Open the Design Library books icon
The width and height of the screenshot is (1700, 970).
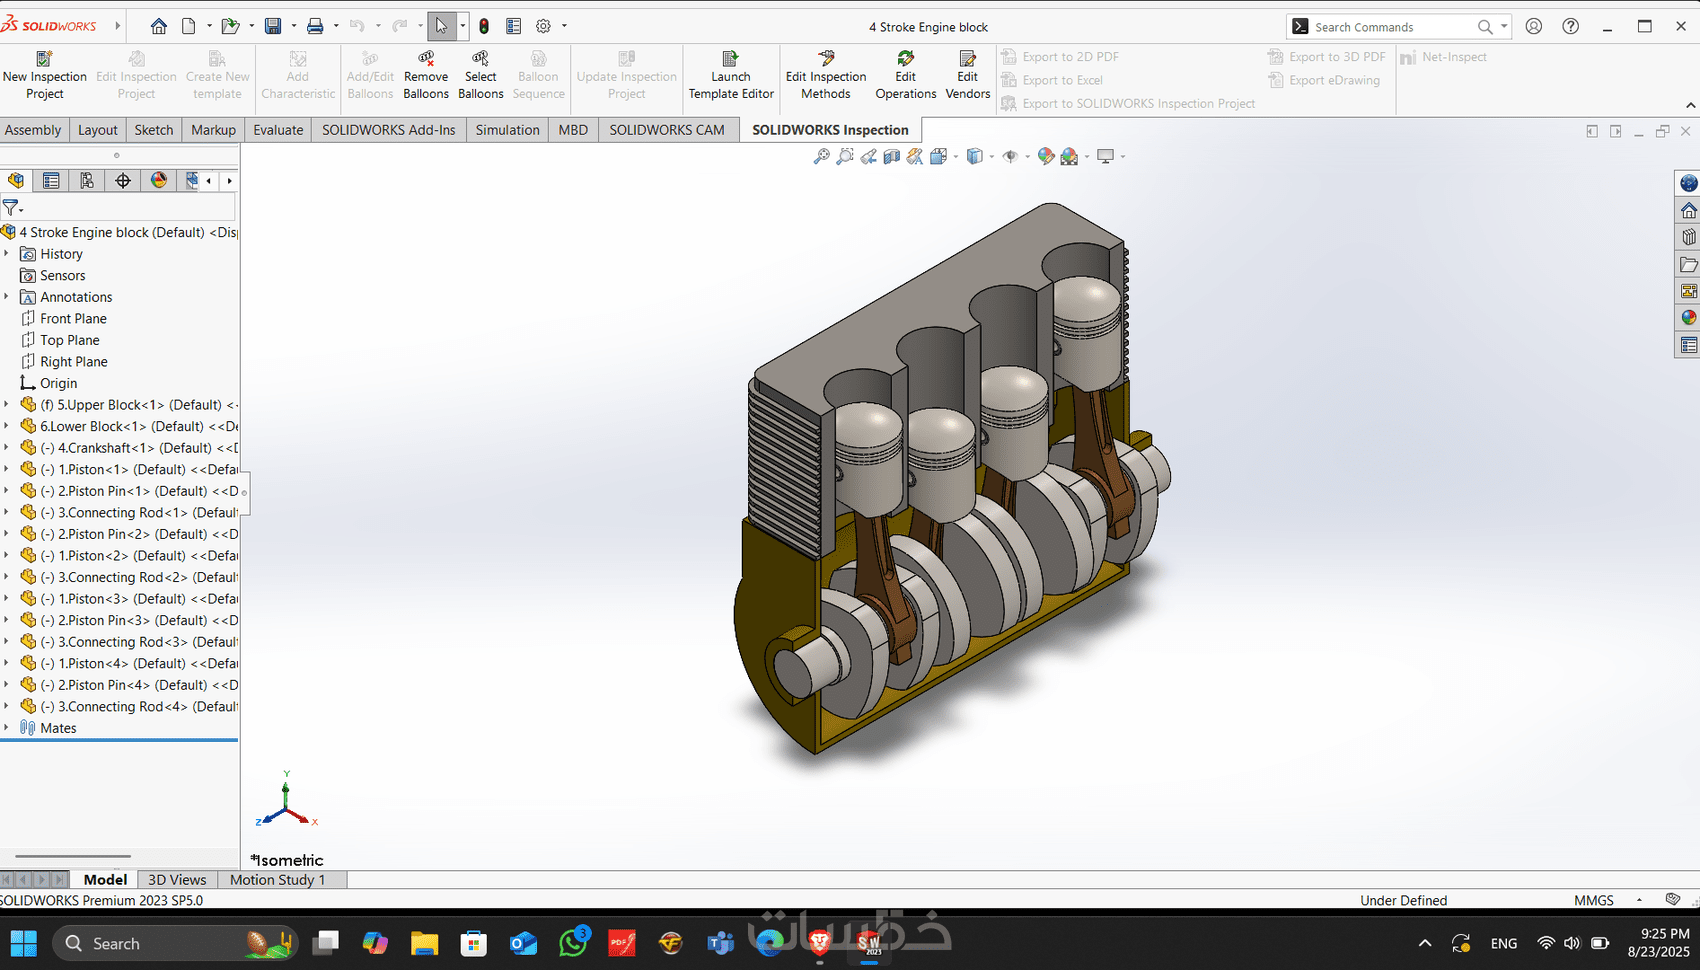[x=1688, y=237]
